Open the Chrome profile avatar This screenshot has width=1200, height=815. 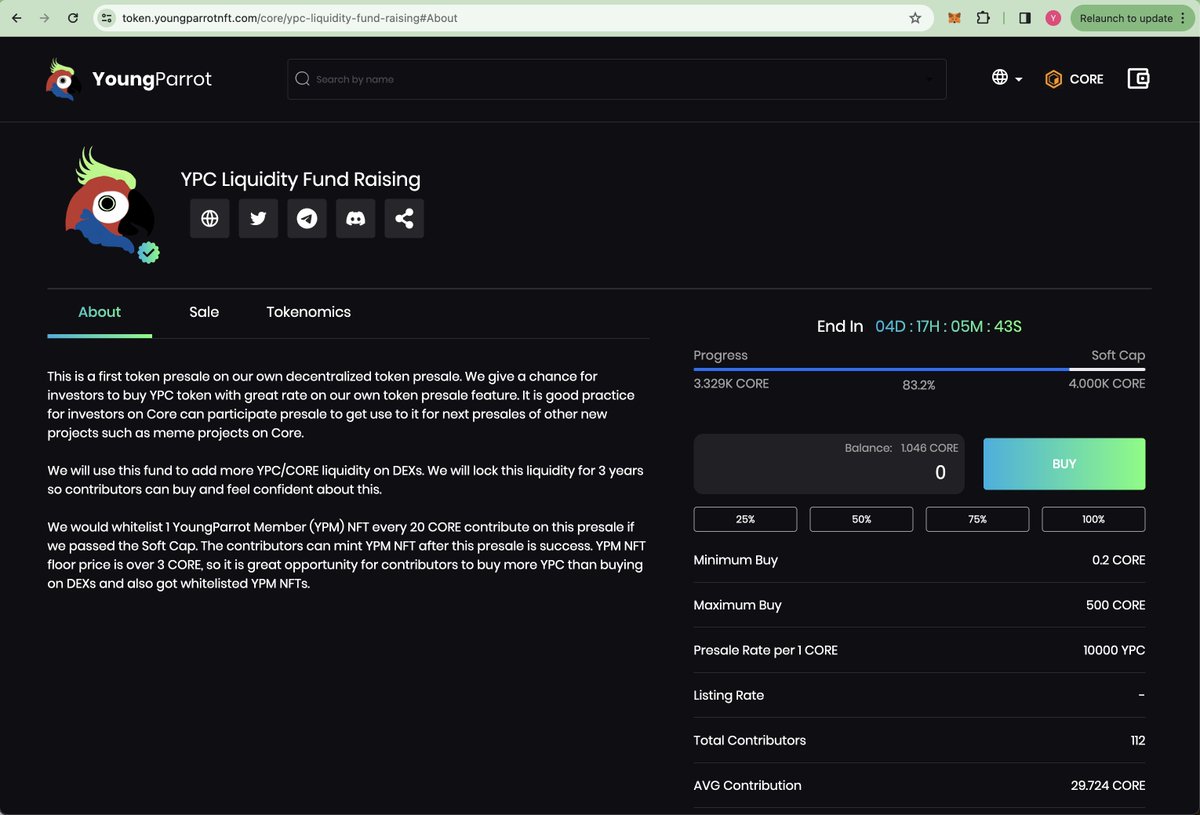point(1053,18)
